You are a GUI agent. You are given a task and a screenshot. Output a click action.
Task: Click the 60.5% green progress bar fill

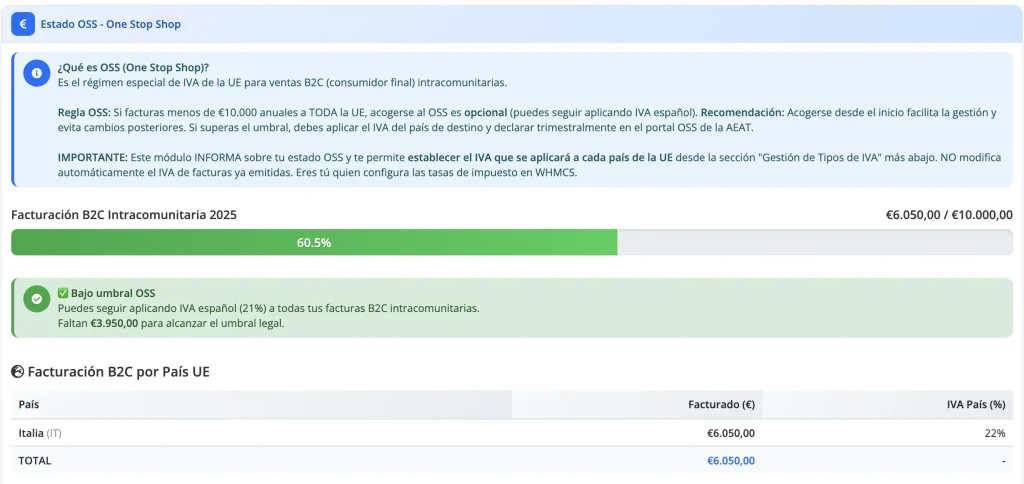314,242
